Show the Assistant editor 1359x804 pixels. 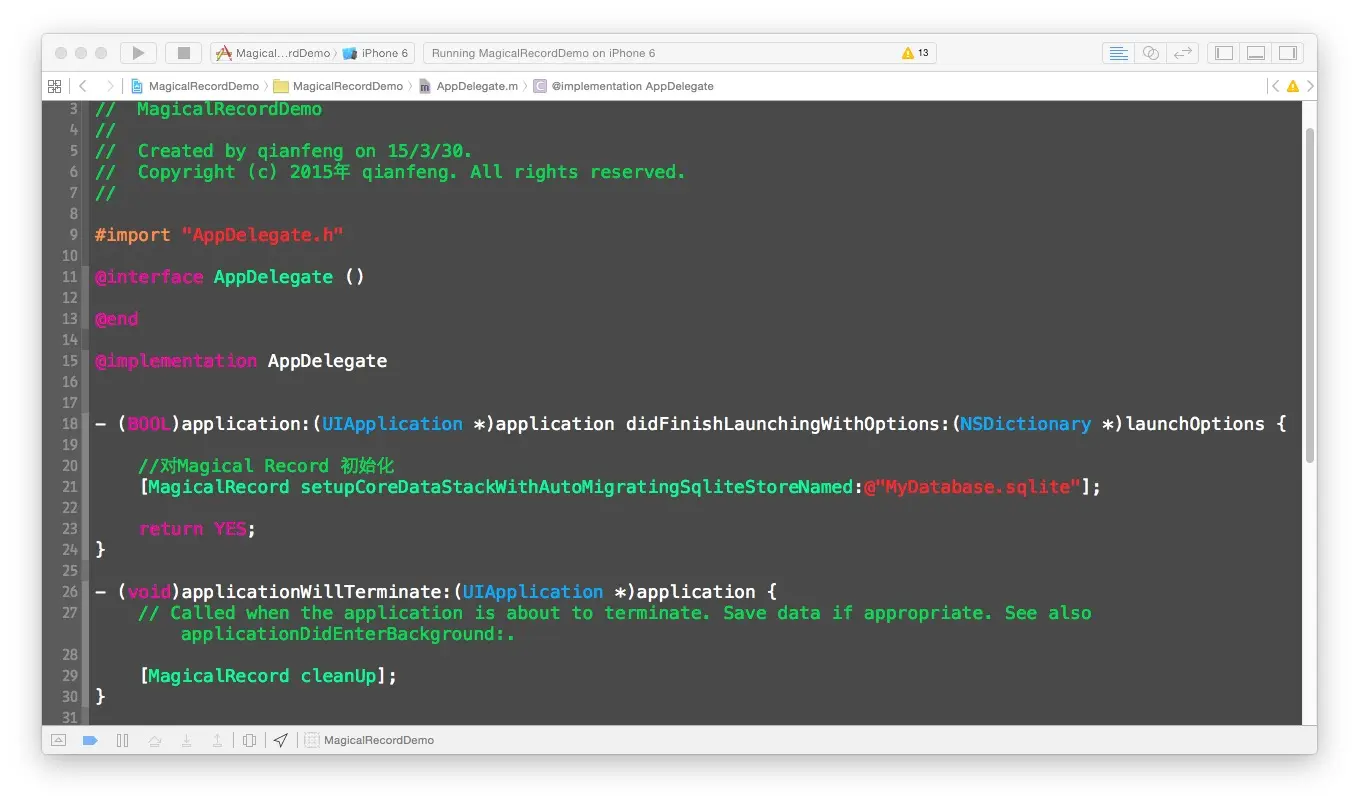coord(1151,53)
